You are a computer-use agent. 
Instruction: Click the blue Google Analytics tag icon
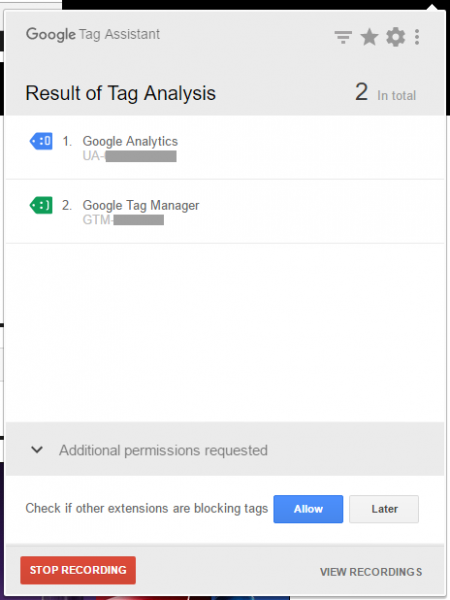click(x=41, y=141)
